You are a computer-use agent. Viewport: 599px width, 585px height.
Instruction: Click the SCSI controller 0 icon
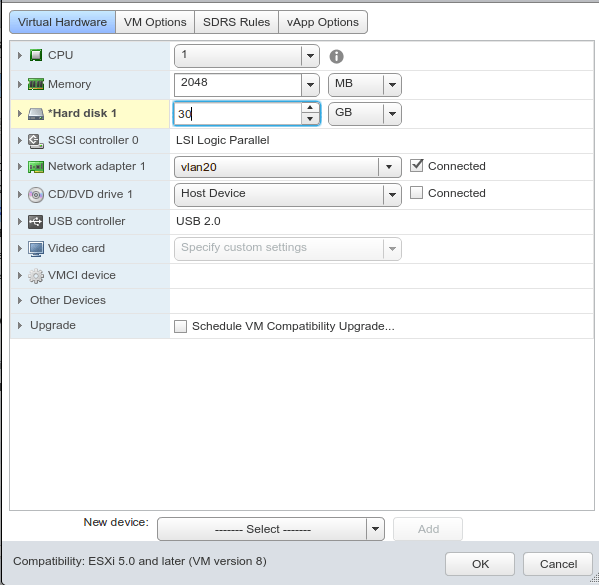pyautogui.click(x=36, y=141)
